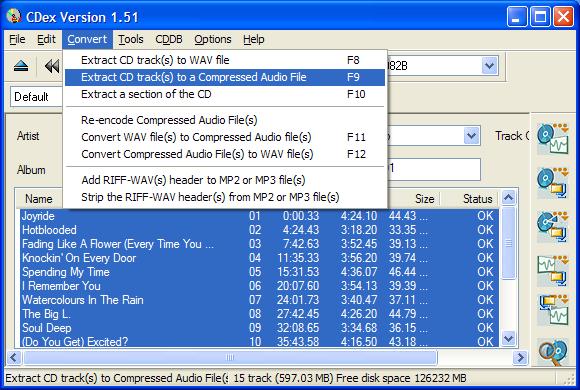
Task: Click Extract CD tracks to compressed file sidebar icon
Action: pos(553,183)
